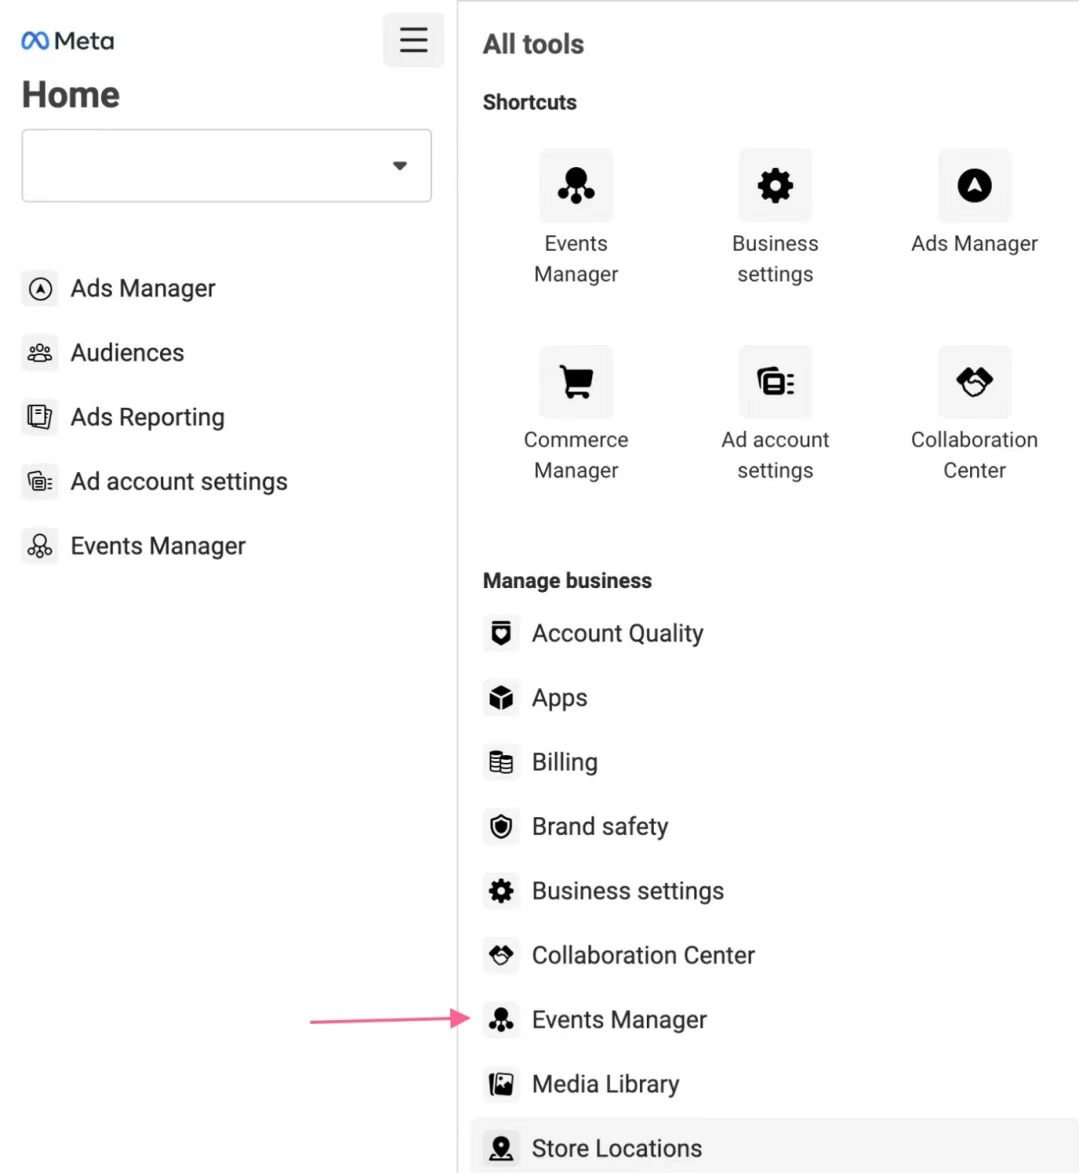Image resolution: width=1080 pixels, height=1174 pixels.
Task: Click the Ad account settings sidebar icon
Action: [x=40, y=481]
